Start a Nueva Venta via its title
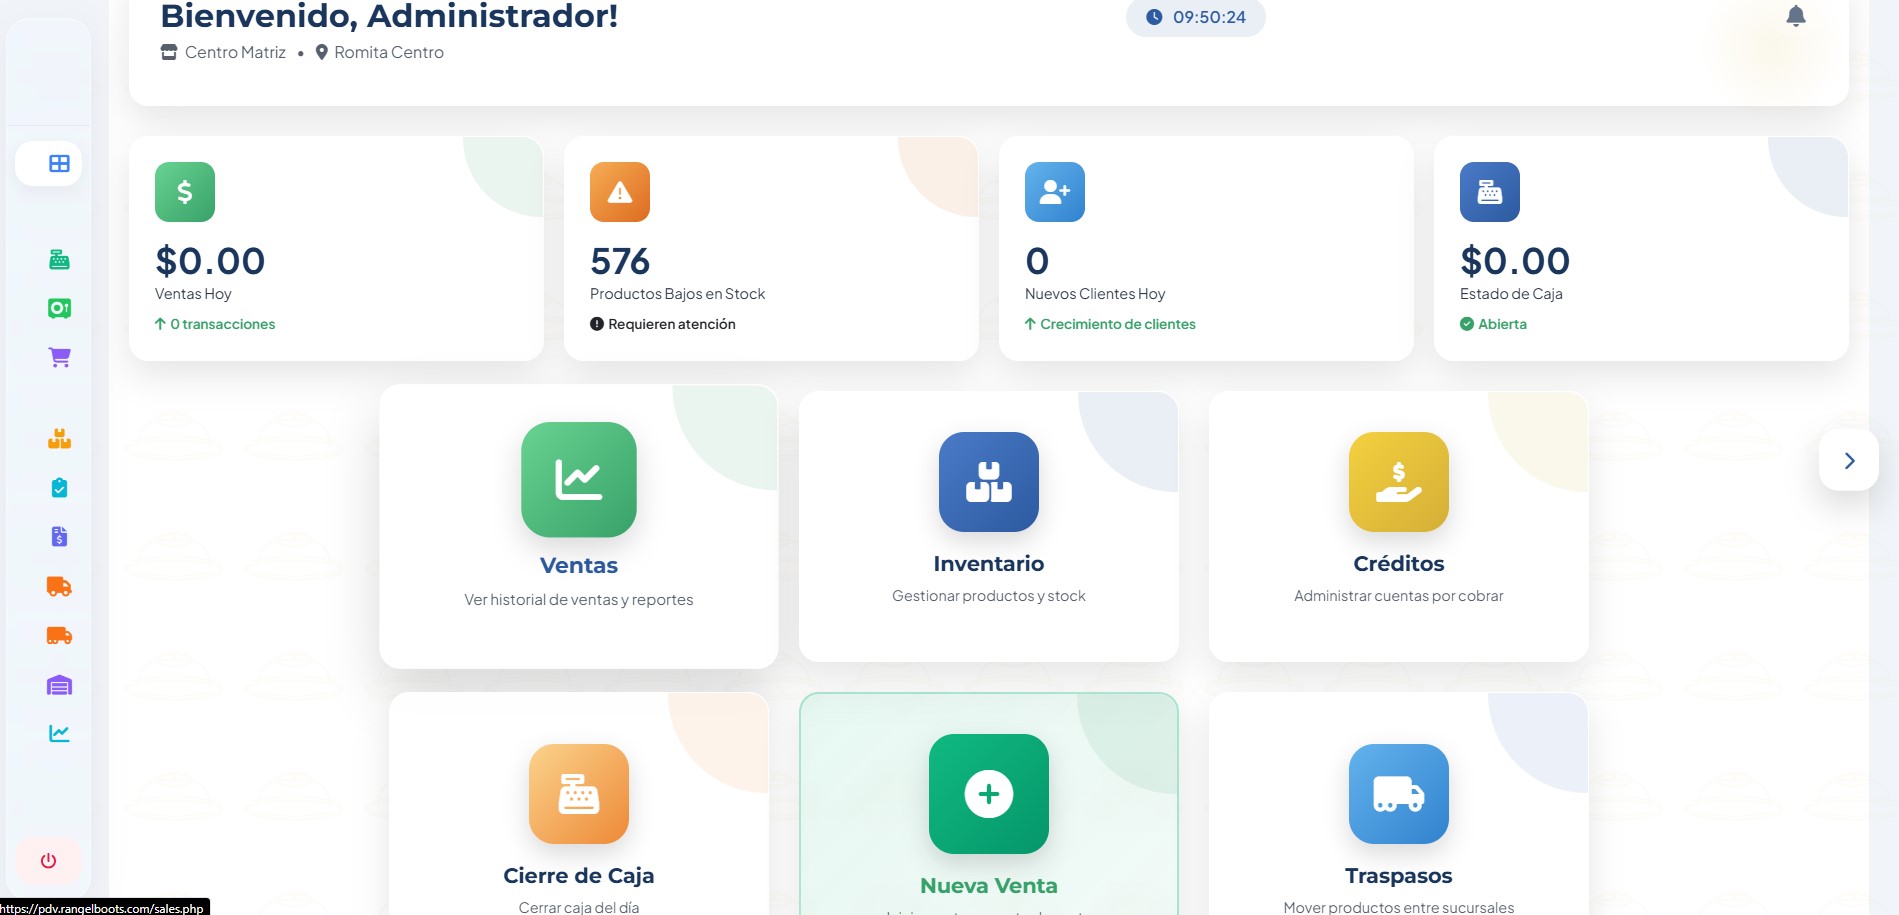 (989, 885)
